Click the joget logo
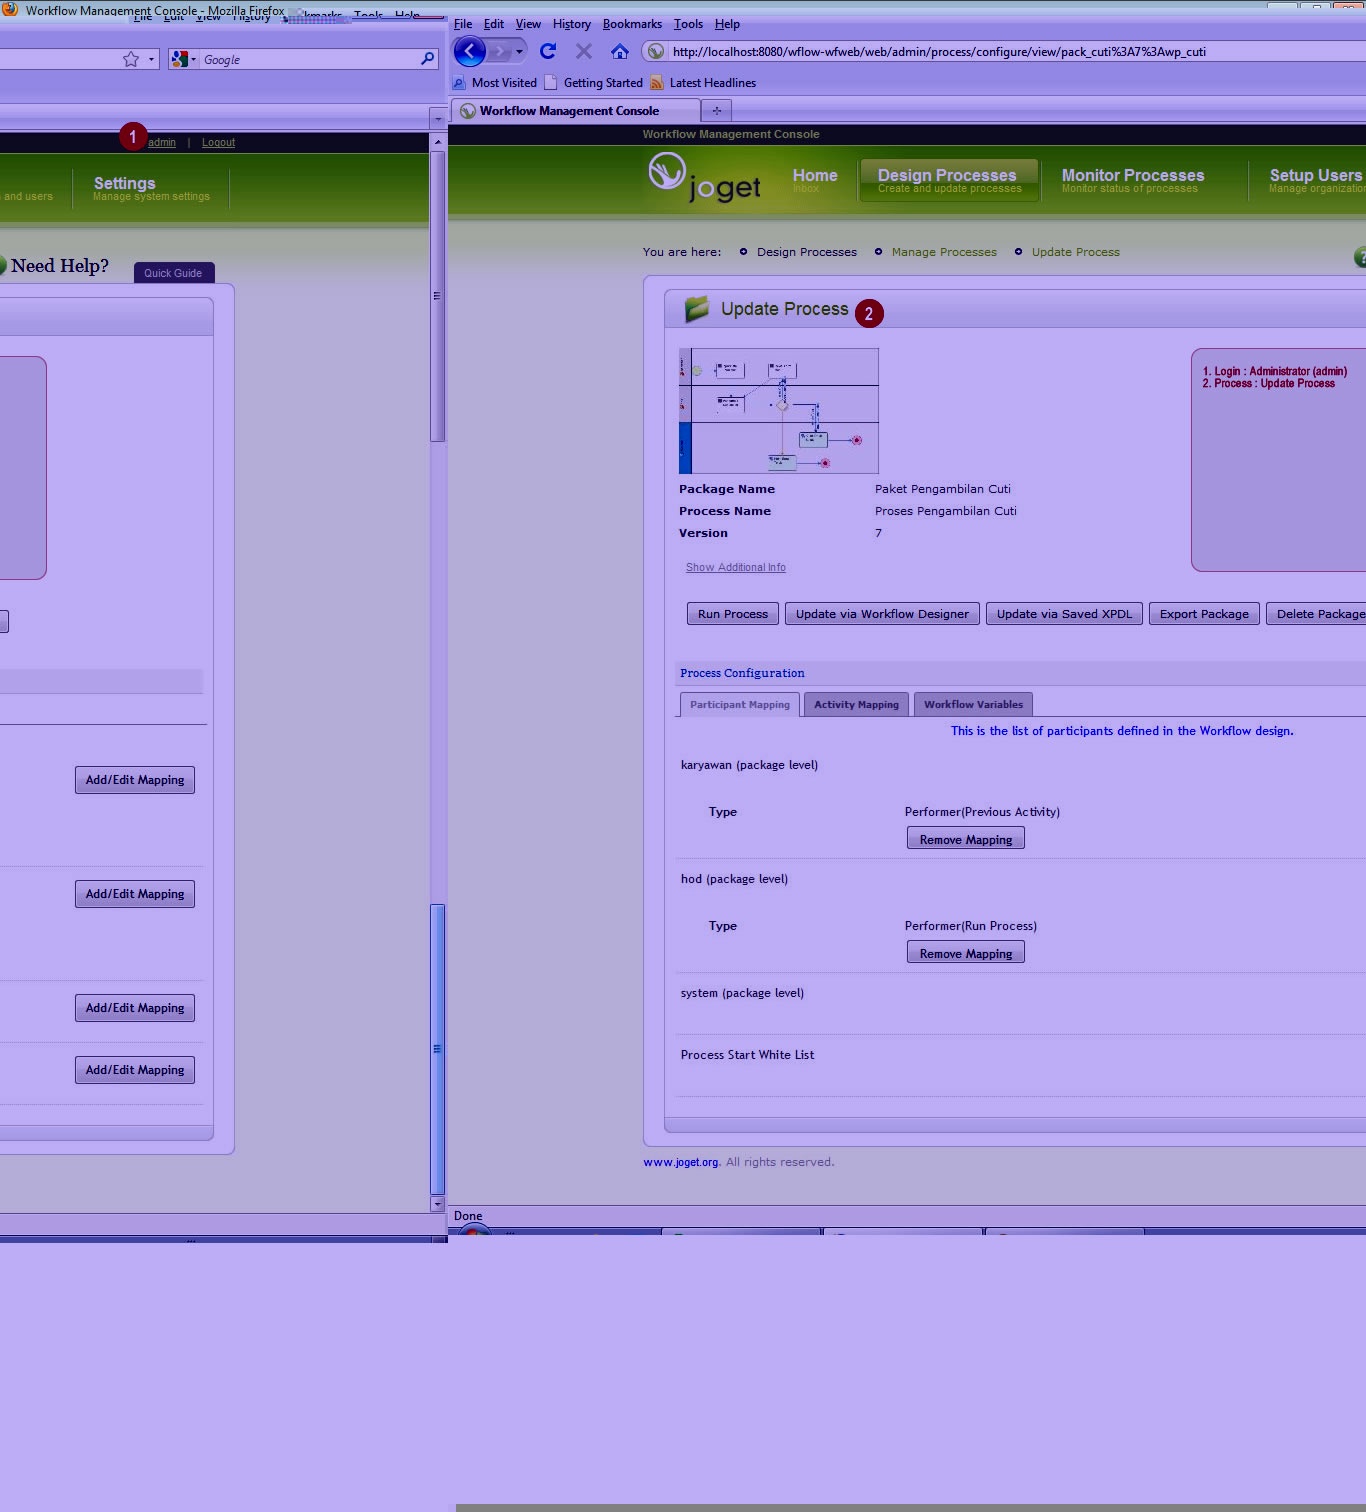 (x=705, y=177)
